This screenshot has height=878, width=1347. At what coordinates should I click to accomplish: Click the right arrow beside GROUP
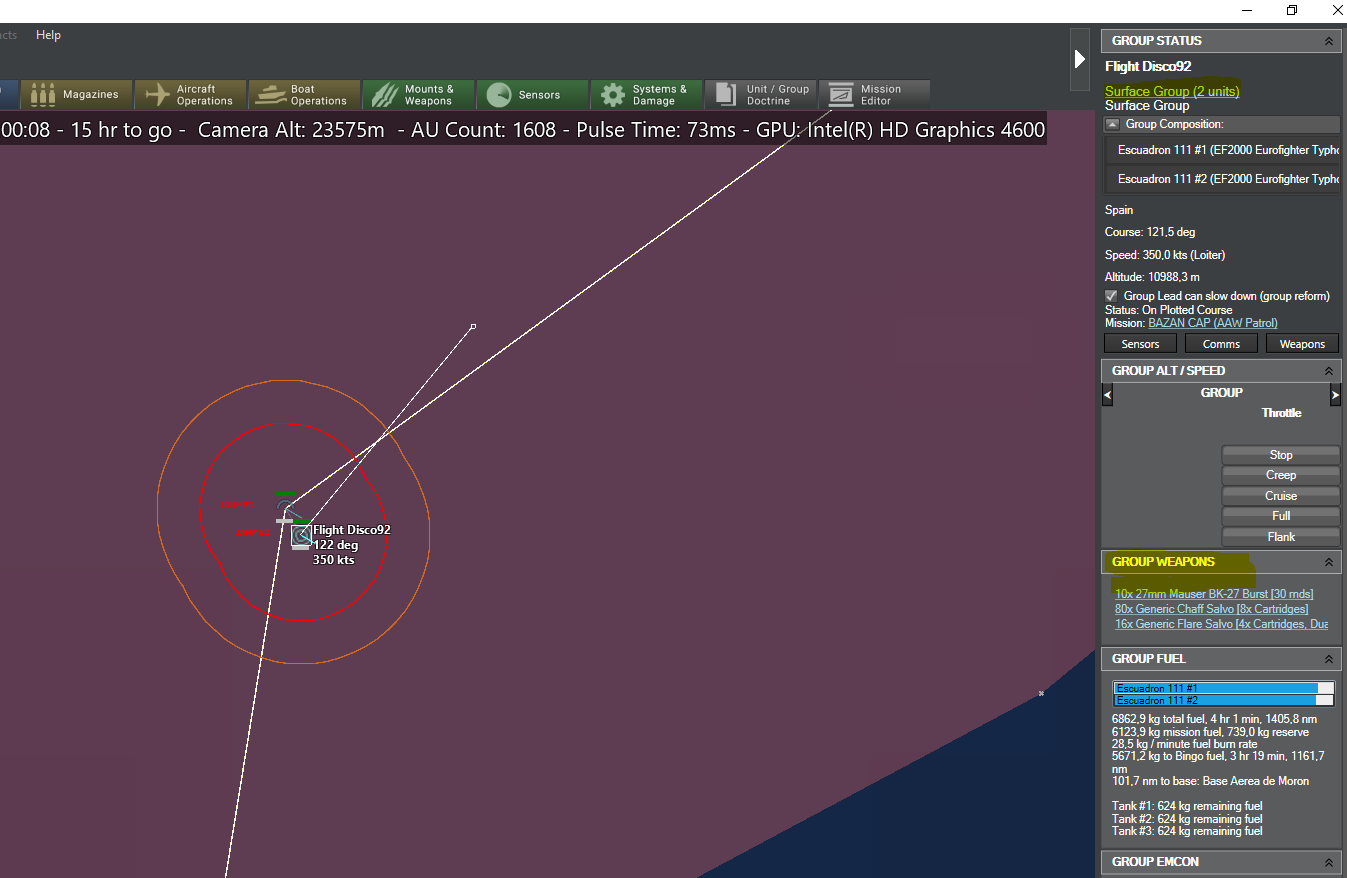[1335, 396]
